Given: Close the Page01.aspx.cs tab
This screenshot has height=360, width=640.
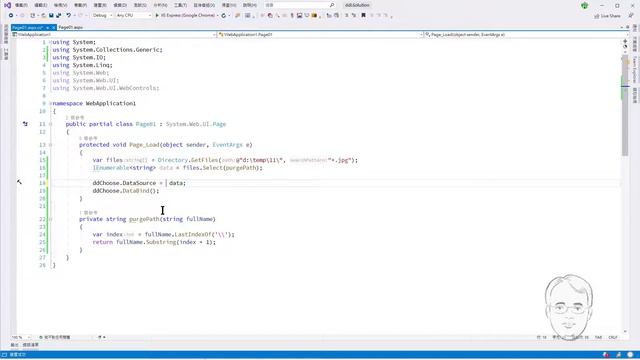Looking at the screenshot, I should click(x=53, y=27).
